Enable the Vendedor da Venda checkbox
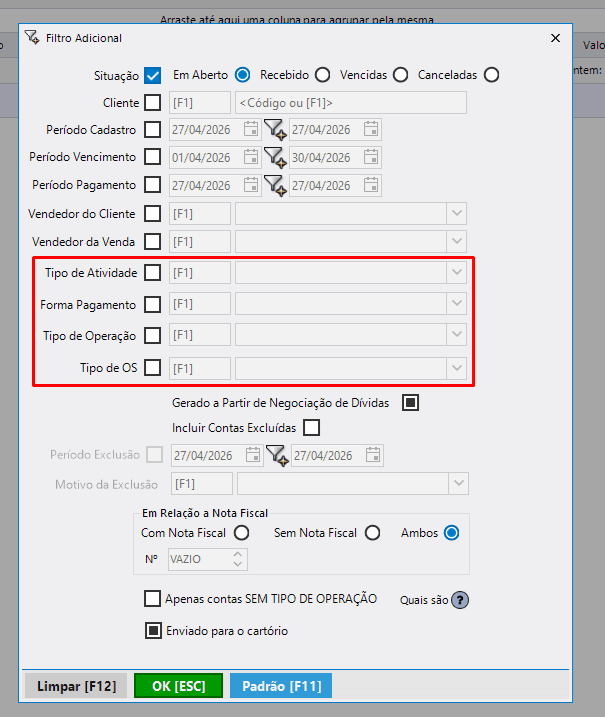This screenshot has width=605, height=717. coord(152,241)
